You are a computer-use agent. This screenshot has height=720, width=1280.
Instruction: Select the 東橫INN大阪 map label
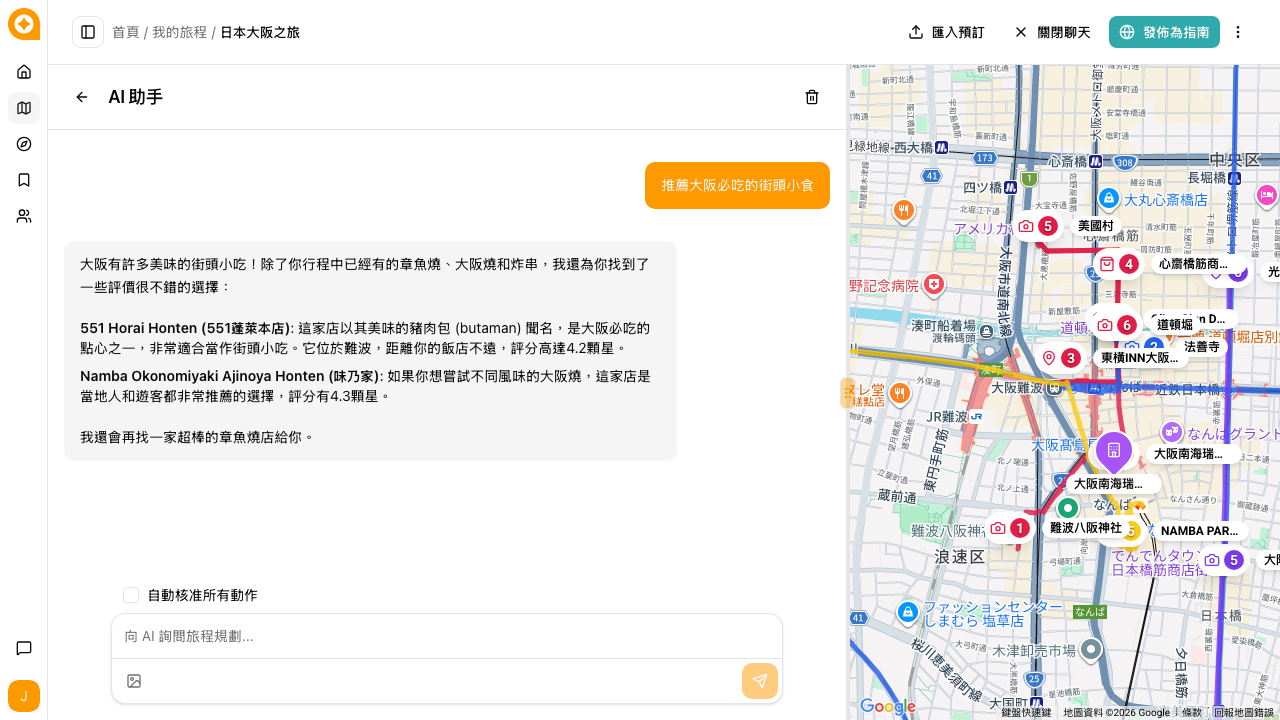pos(1140,358)
